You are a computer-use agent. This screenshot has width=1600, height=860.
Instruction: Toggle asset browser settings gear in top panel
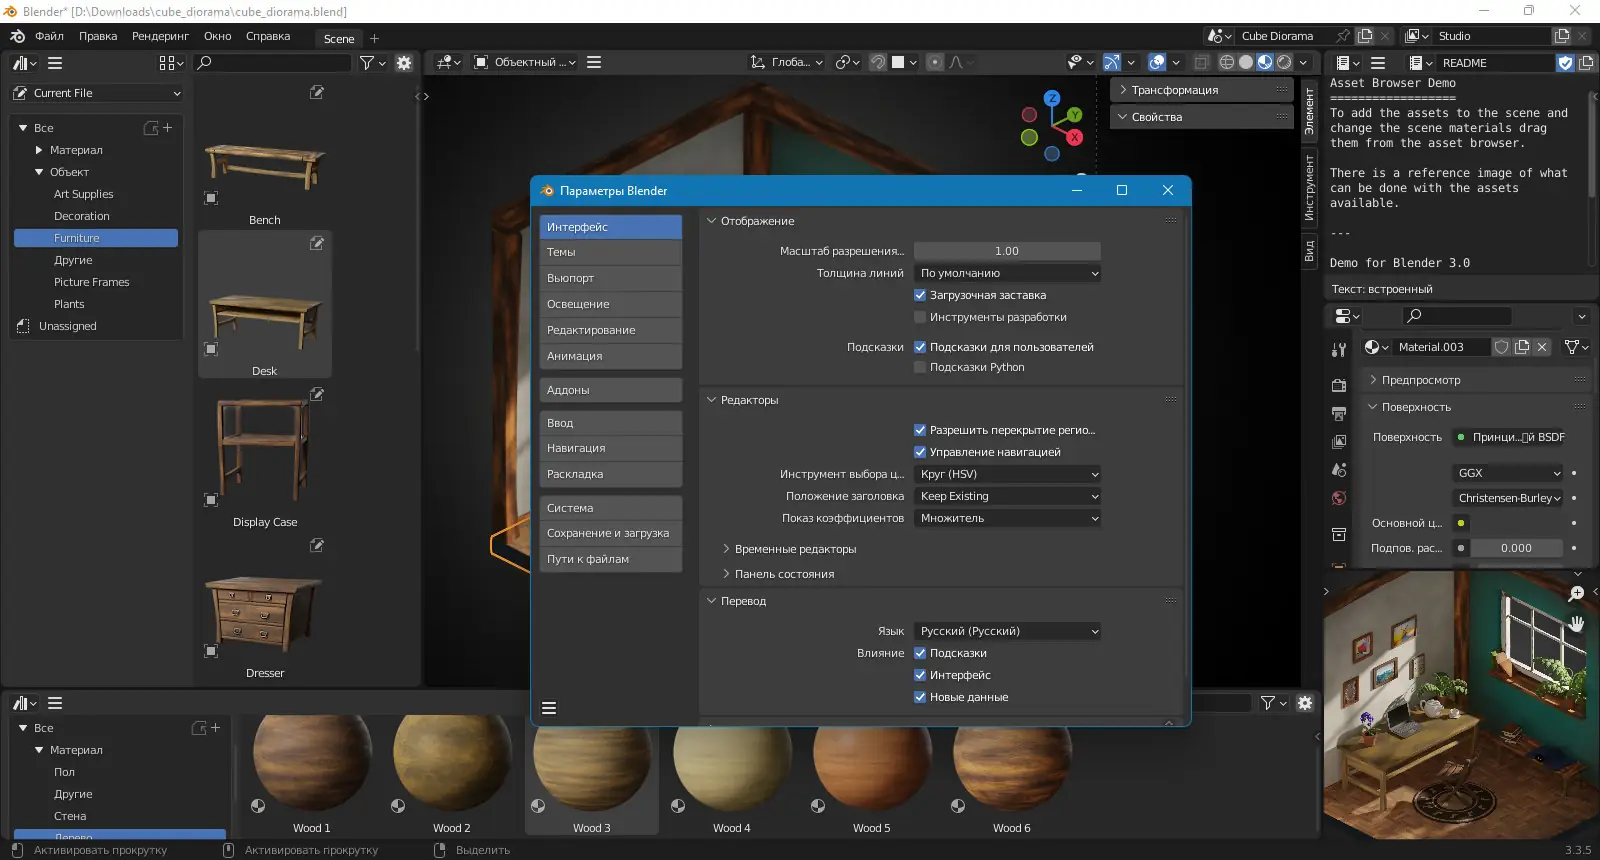pyautogui.click(x=404, y=62)
